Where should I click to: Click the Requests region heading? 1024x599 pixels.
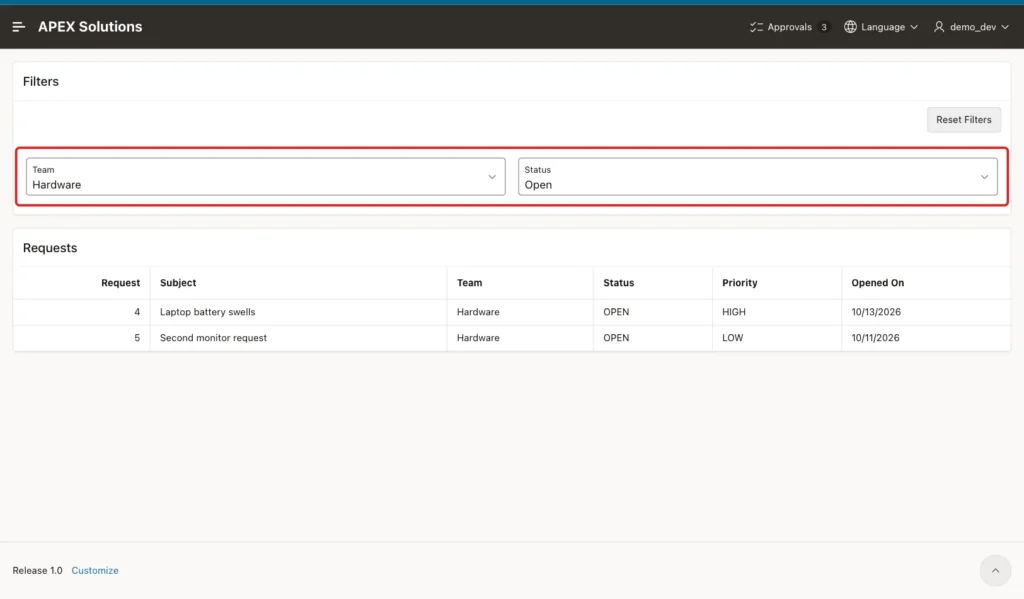[50, 248]
